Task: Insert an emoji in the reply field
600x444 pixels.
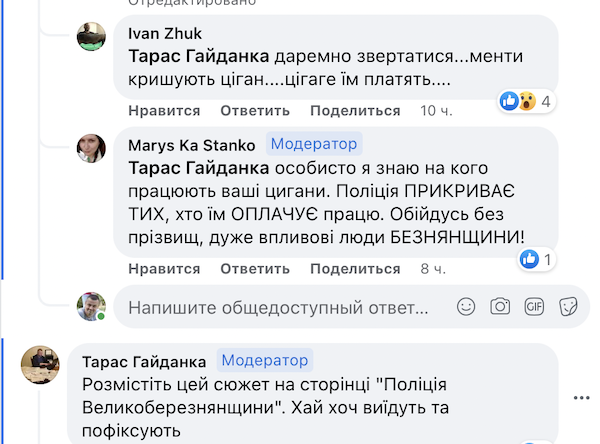Action: pos(466,306)
